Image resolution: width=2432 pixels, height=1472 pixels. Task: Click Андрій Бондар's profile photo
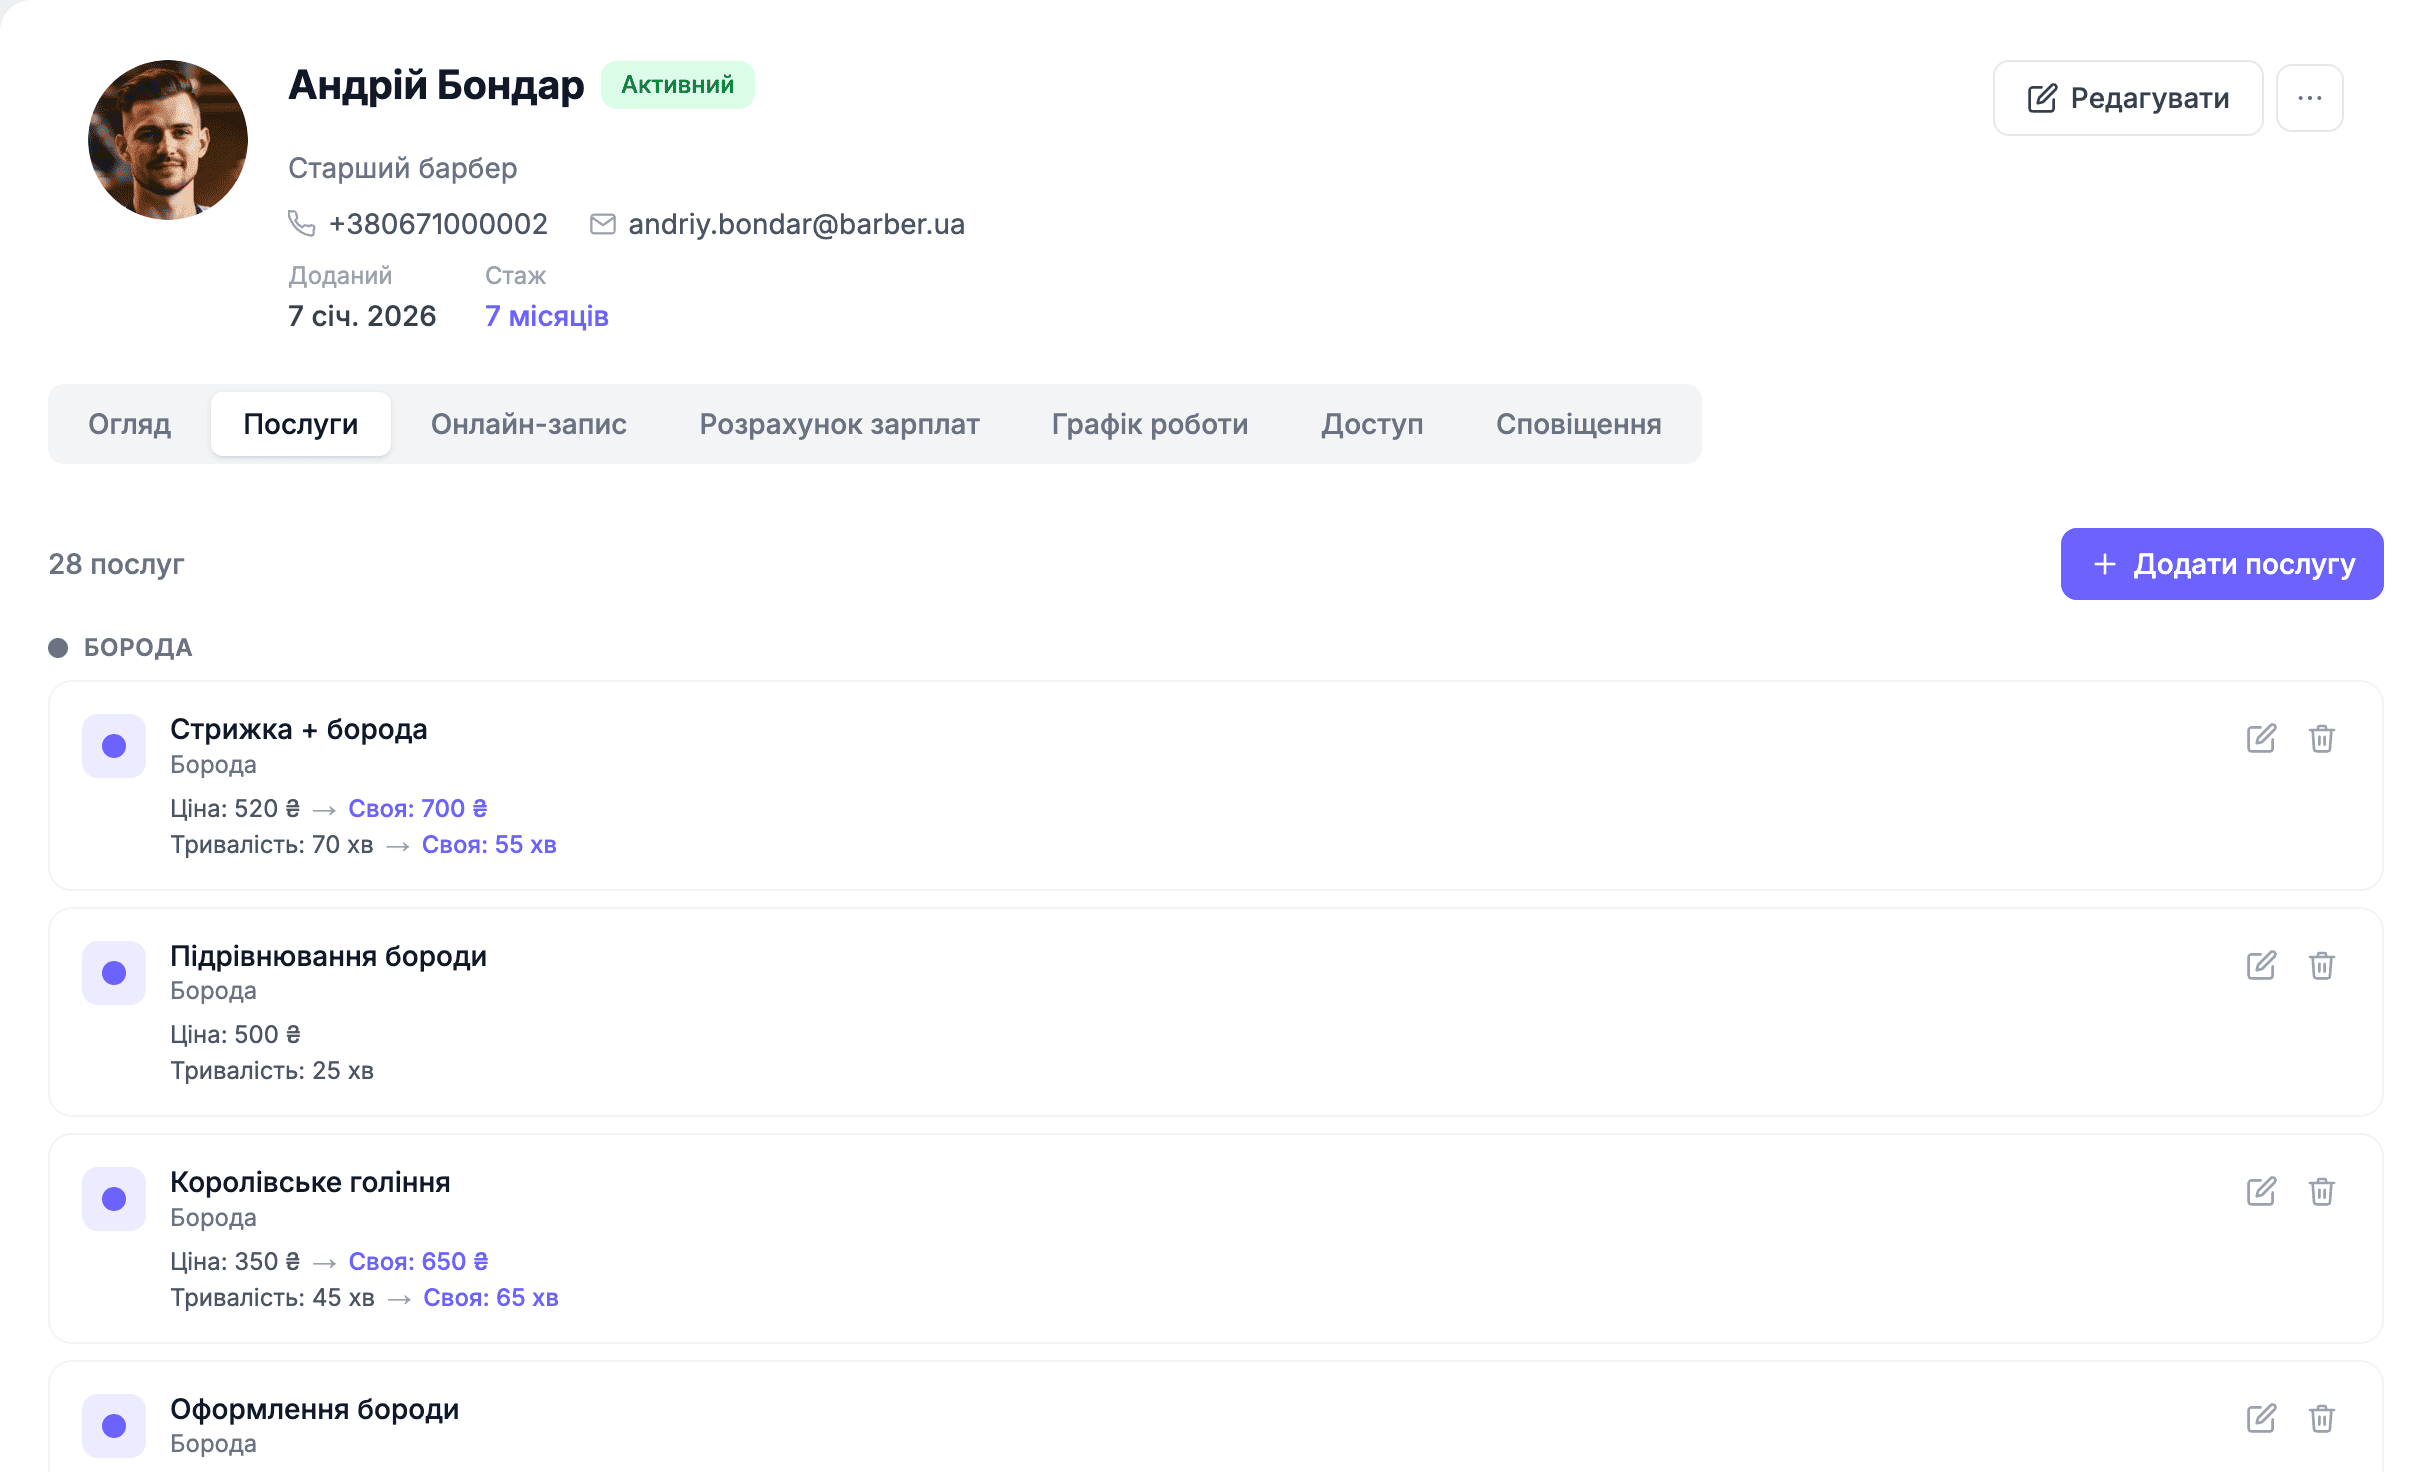point(168,140)
